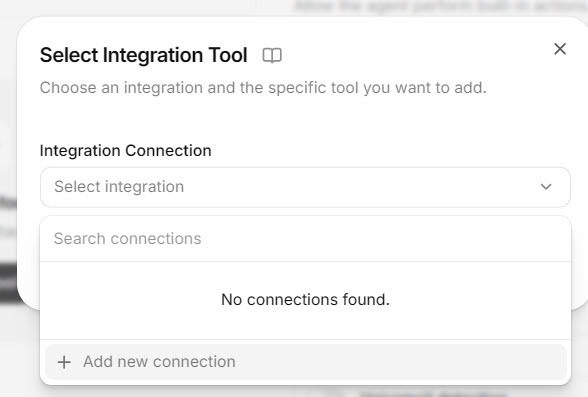Click the plus icon for adding a connection
Image resolution: width=588 pixels, height=397 pixels.
point(64,362)
